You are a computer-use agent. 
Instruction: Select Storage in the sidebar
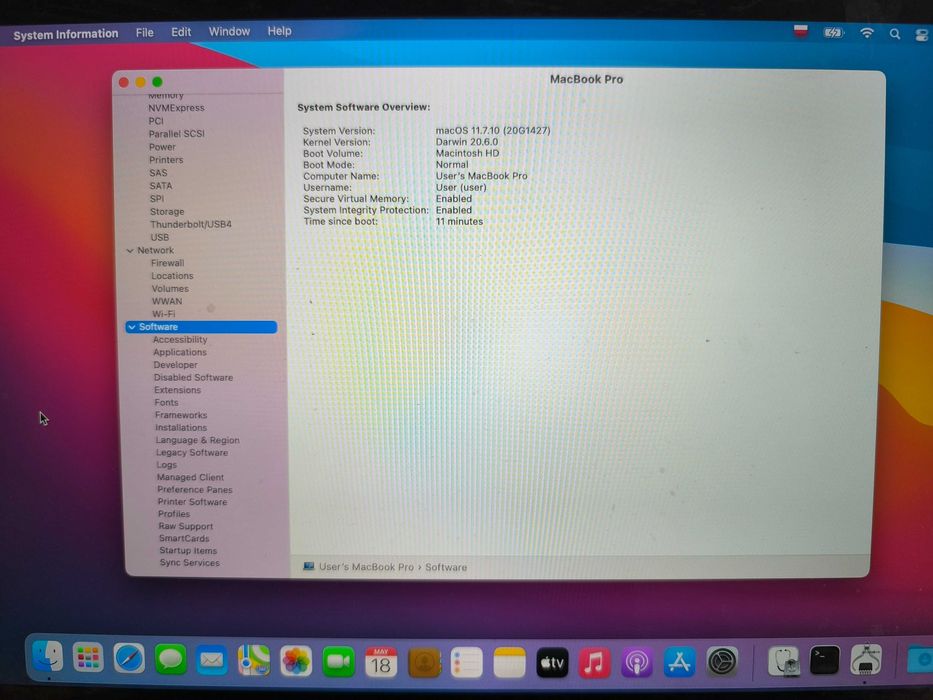167,211
